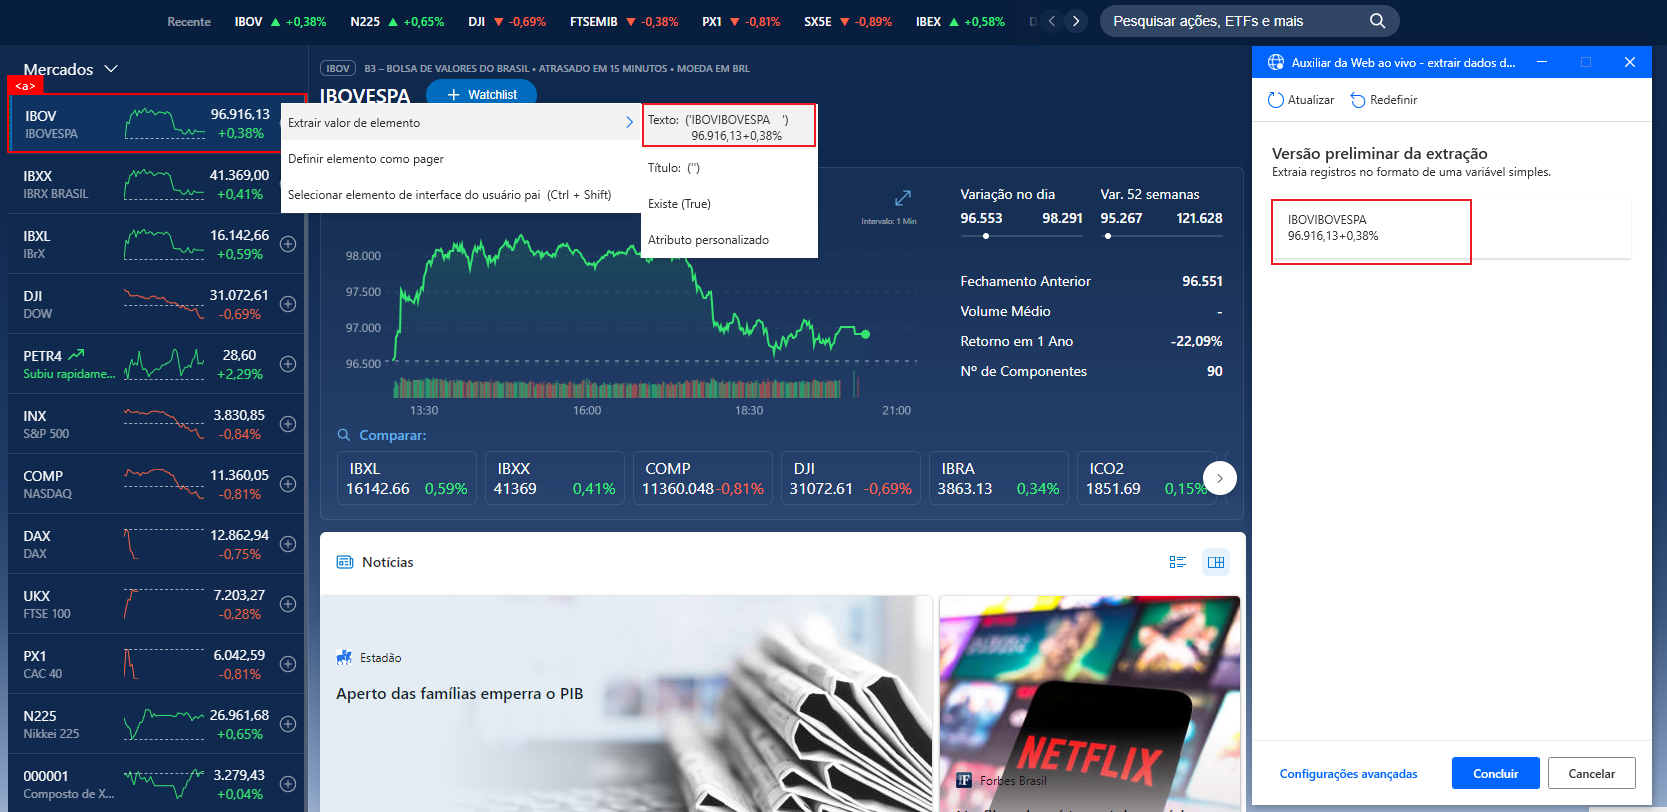Viewport: 1667px width, 812px height.
Task: Expand Extrair valor de elemento submenu arrow
Action: (629, 122)
